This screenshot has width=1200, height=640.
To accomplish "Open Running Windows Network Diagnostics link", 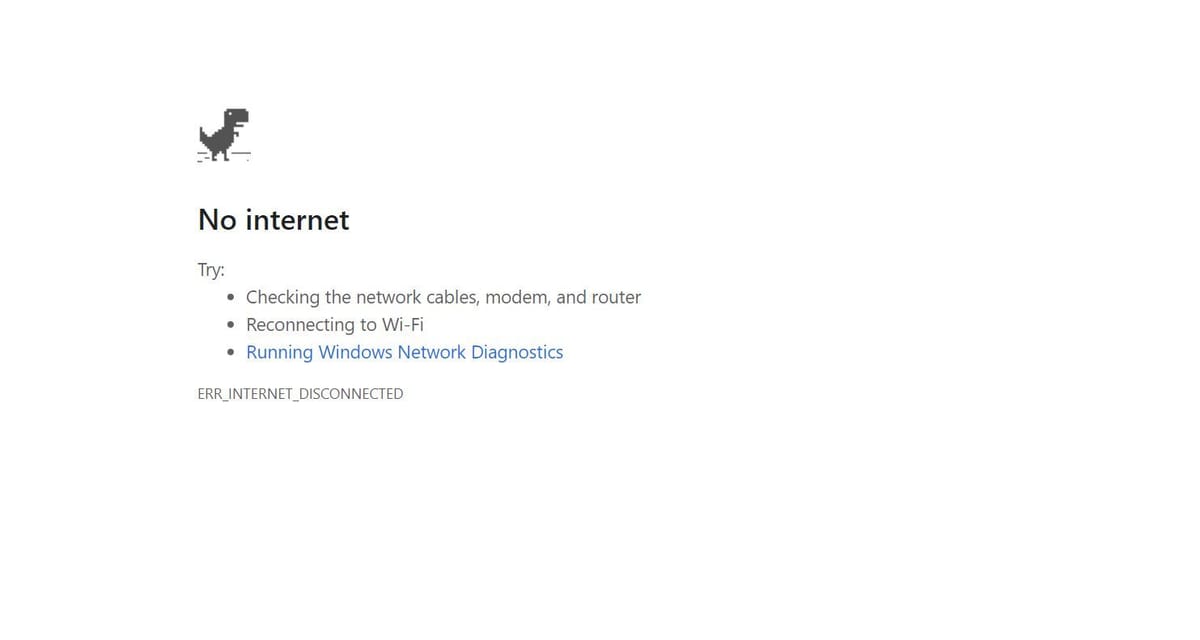I will [405, 352].
